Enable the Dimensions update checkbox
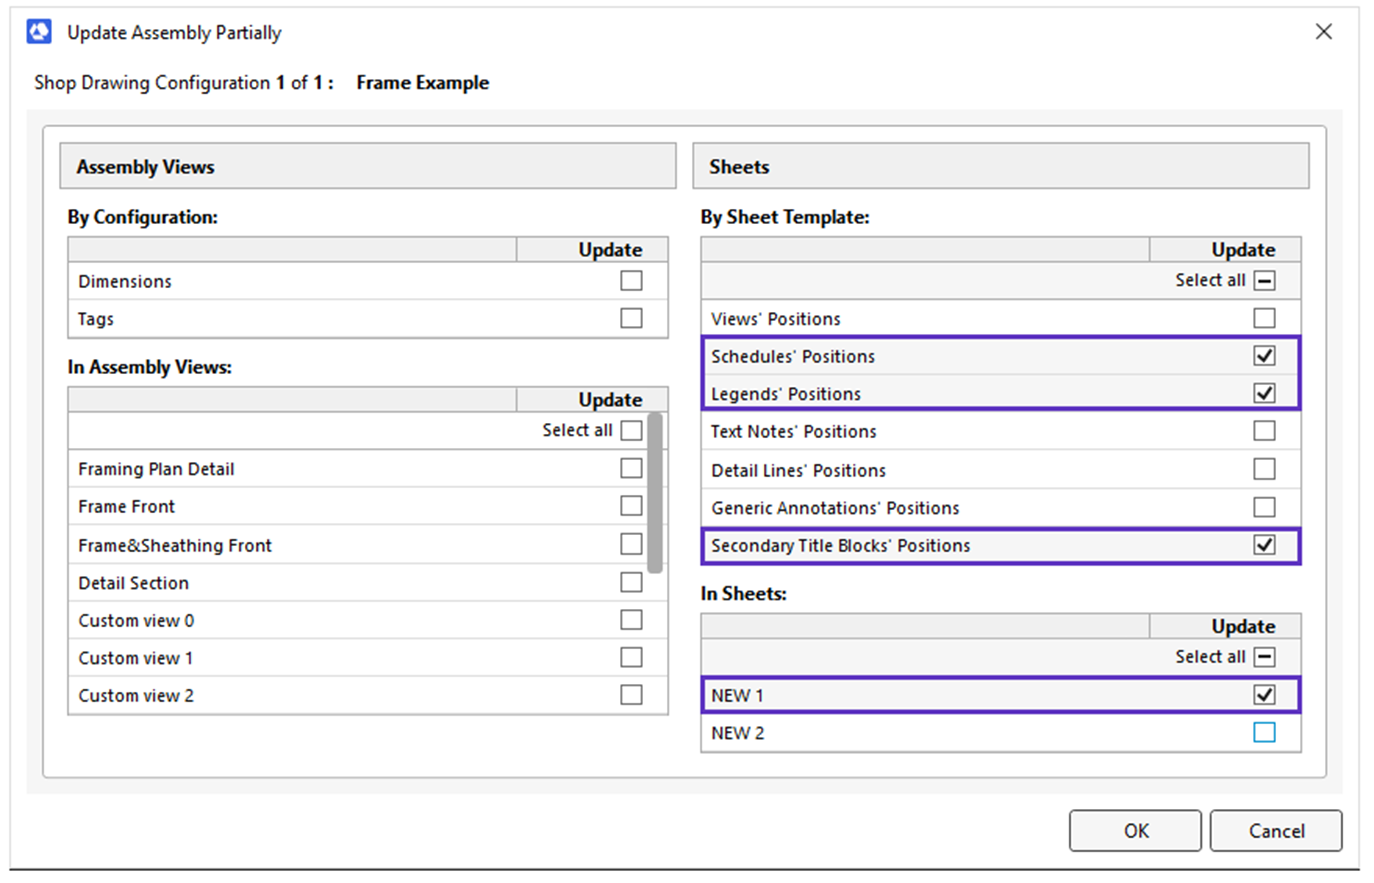1374x883 pixels. tap(631, 281)
